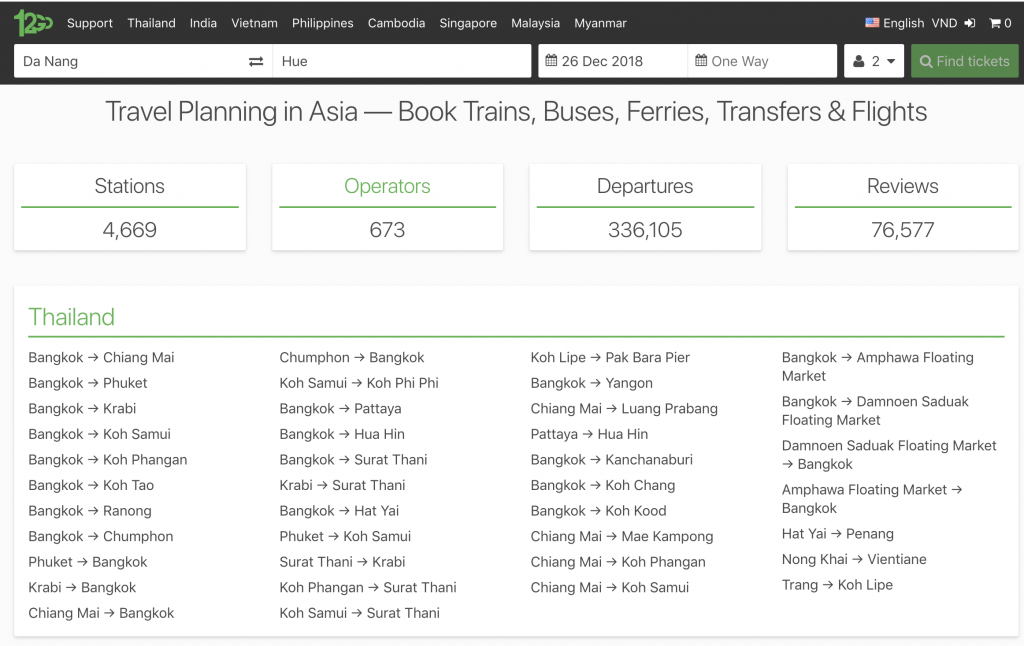This screenshot has height=646, width=1024.
Task: Select Vietnam in the navigation bar
Action: 254,23
